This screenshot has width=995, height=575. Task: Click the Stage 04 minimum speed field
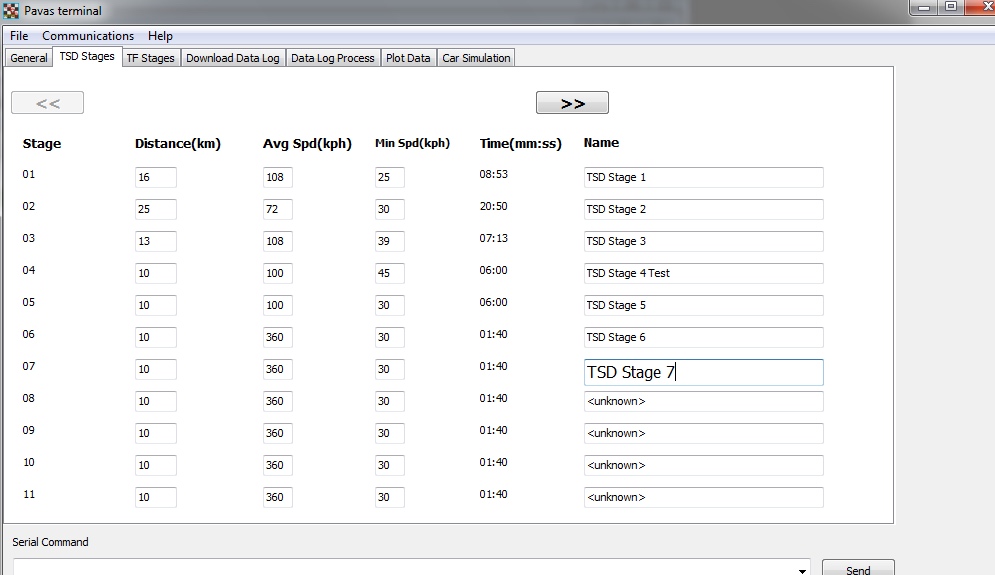click(x=390, y=273)
